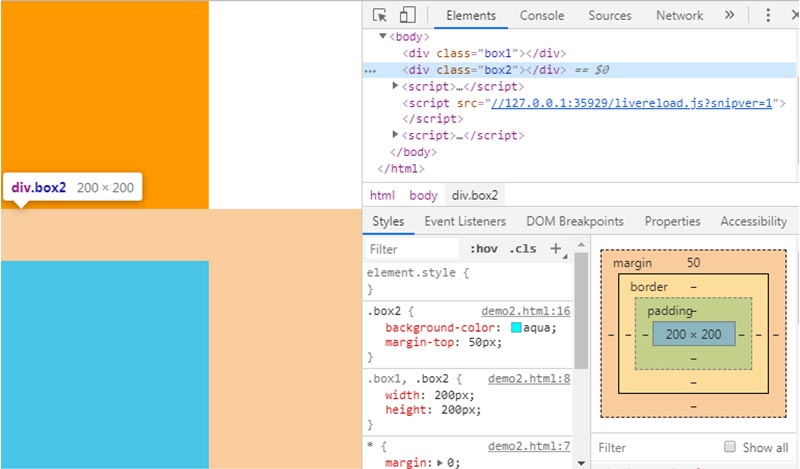The width and height of the screenshot is (800, 469).
Task: Expand the last collapsed script node
Action: coord(395,135)
